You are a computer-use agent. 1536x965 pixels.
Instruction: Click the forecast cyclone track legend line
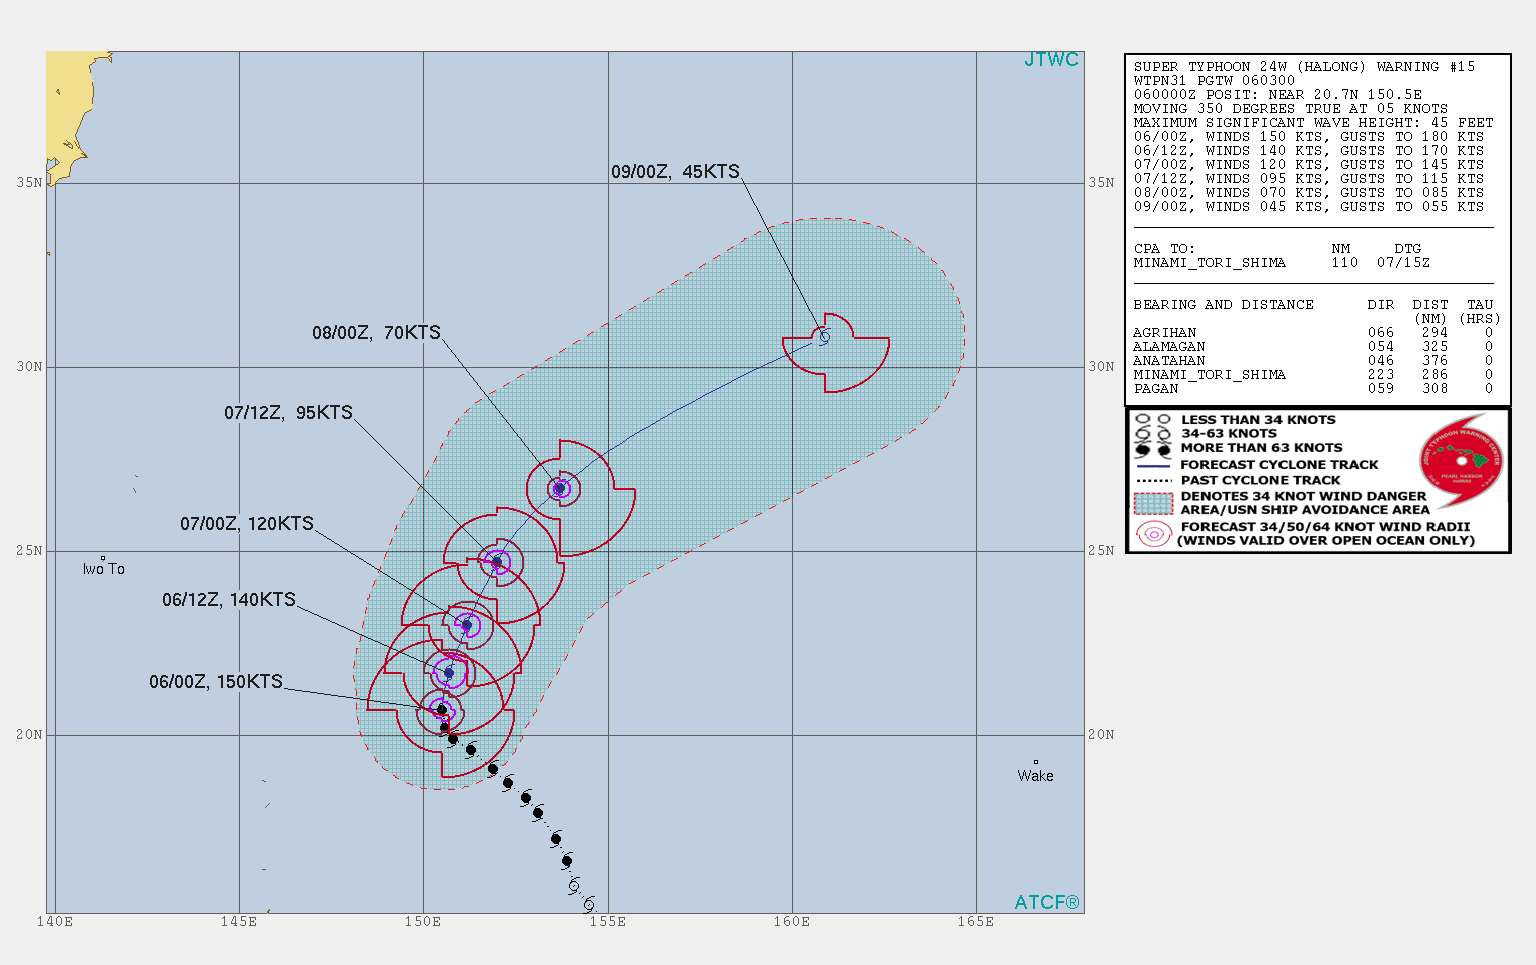1153,466
